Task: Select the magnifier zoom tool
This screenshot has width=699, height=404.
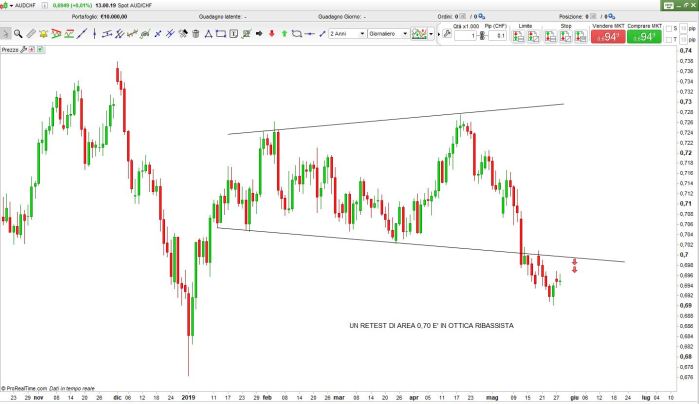Action: click(x=19, y=33)
